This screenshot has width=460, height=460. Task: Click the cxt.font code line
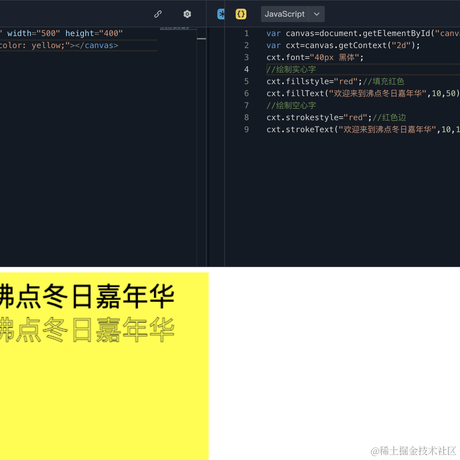point(315,57)
